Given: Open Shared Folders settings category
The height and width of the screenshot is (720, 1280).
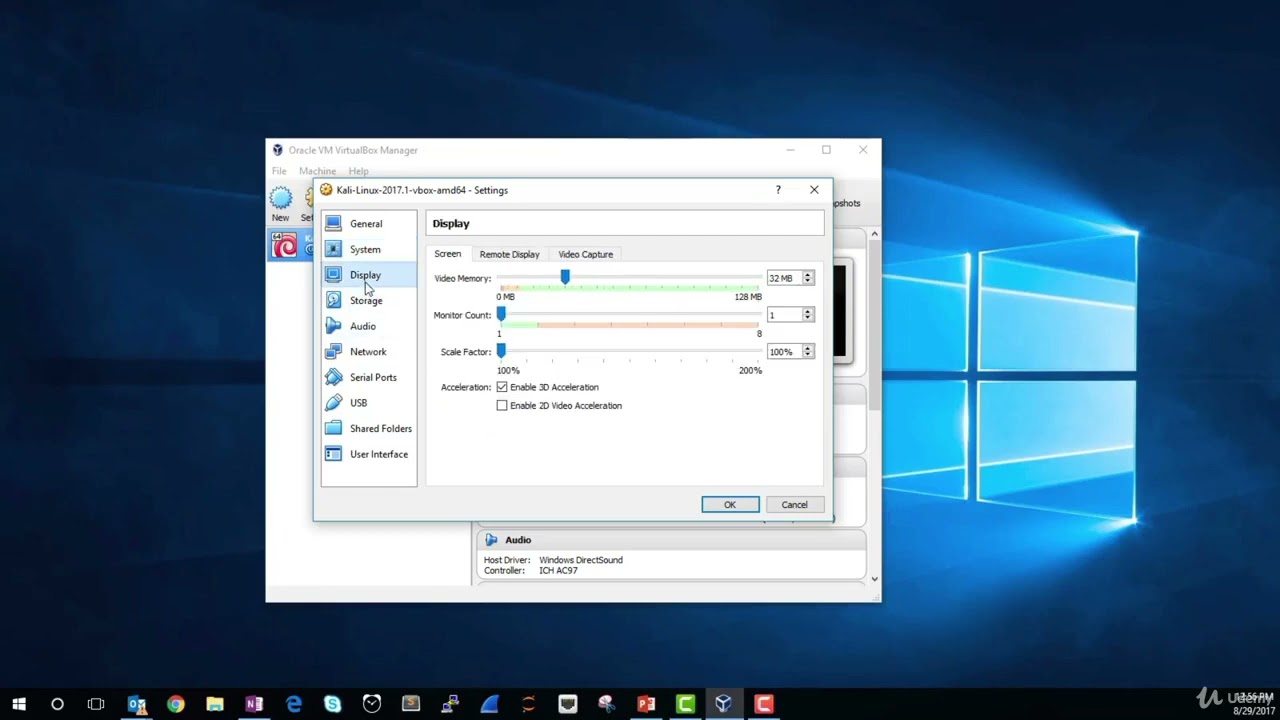Looking at the screenshot, I should pos(368,428).
